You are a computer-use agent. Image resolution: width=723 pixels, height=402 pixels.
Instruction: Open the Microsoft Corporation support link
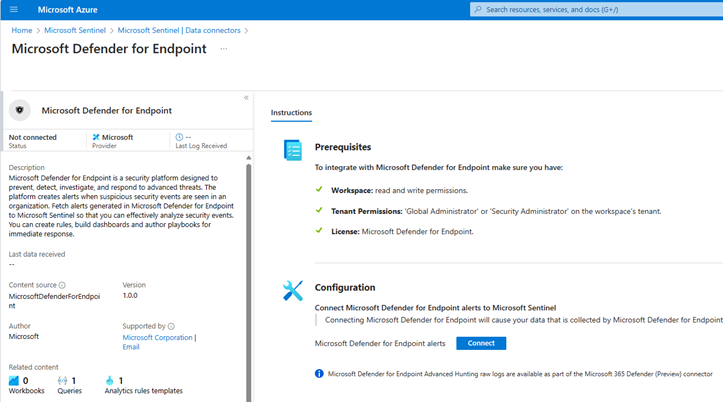157,337
